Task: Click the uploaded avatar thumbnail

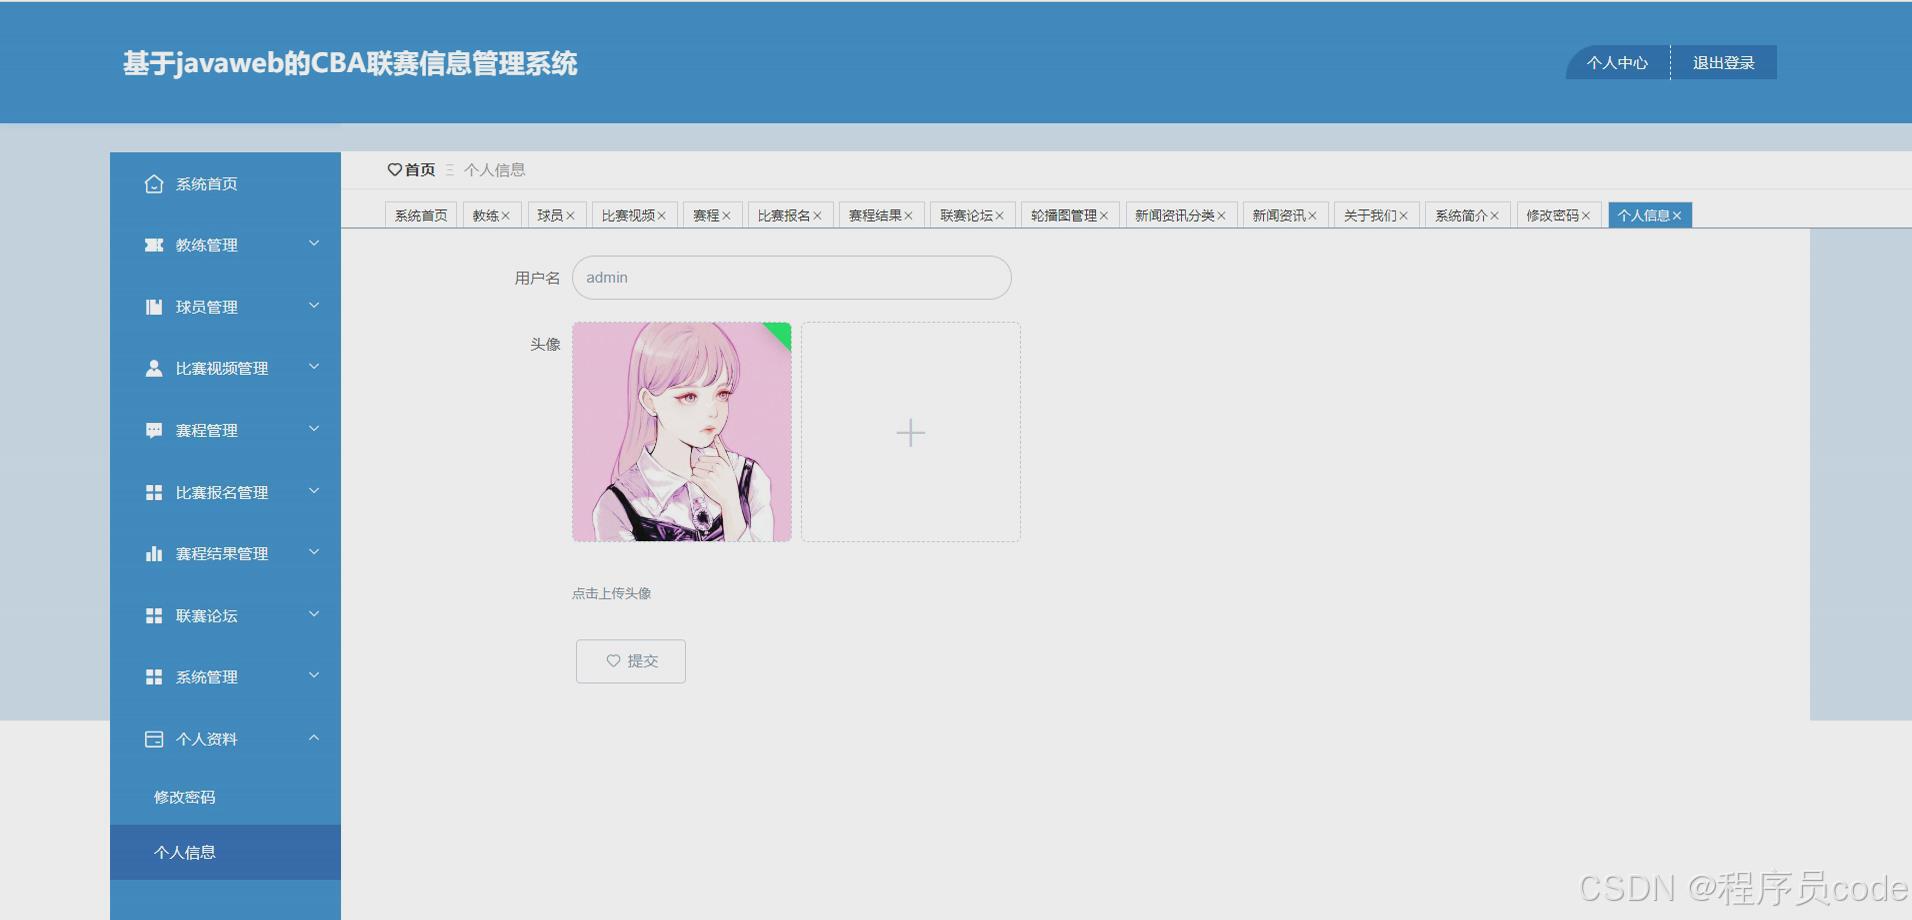Action: pos(682,432)
